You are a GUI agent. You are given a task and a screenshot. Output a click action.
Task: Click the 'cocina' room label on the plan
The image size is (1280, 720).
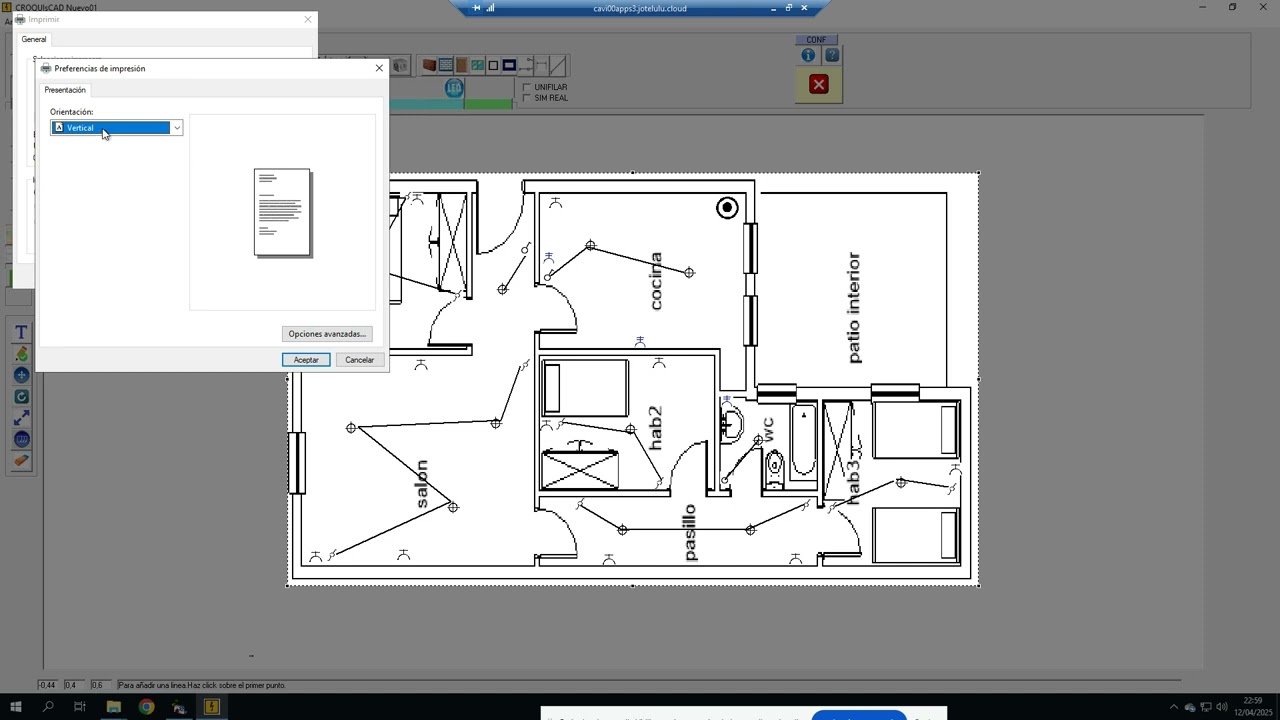(x=656, y=281)
